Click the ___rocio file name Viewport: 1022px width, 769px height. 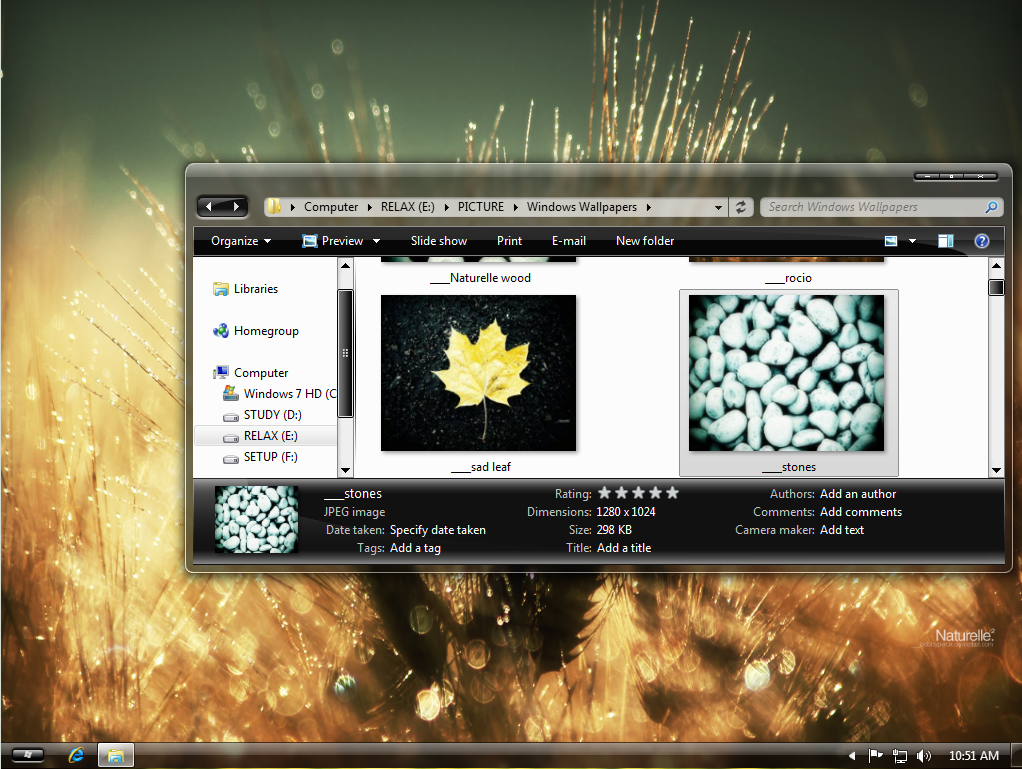click(x=789, y=278)
